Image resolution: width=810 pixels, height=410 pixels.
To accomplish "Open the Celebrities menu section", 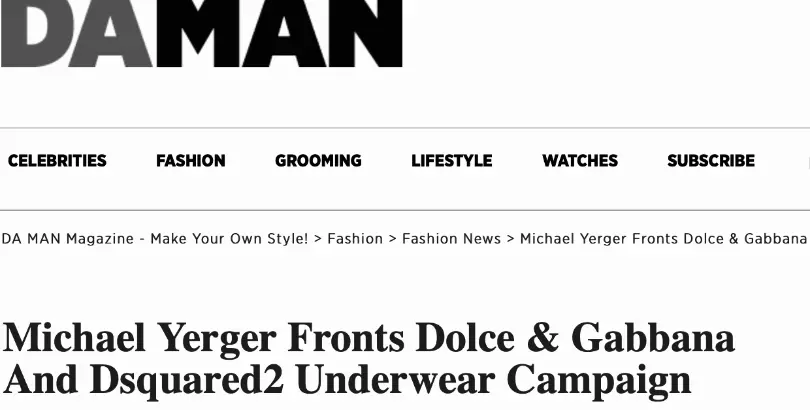I will 57,161.
